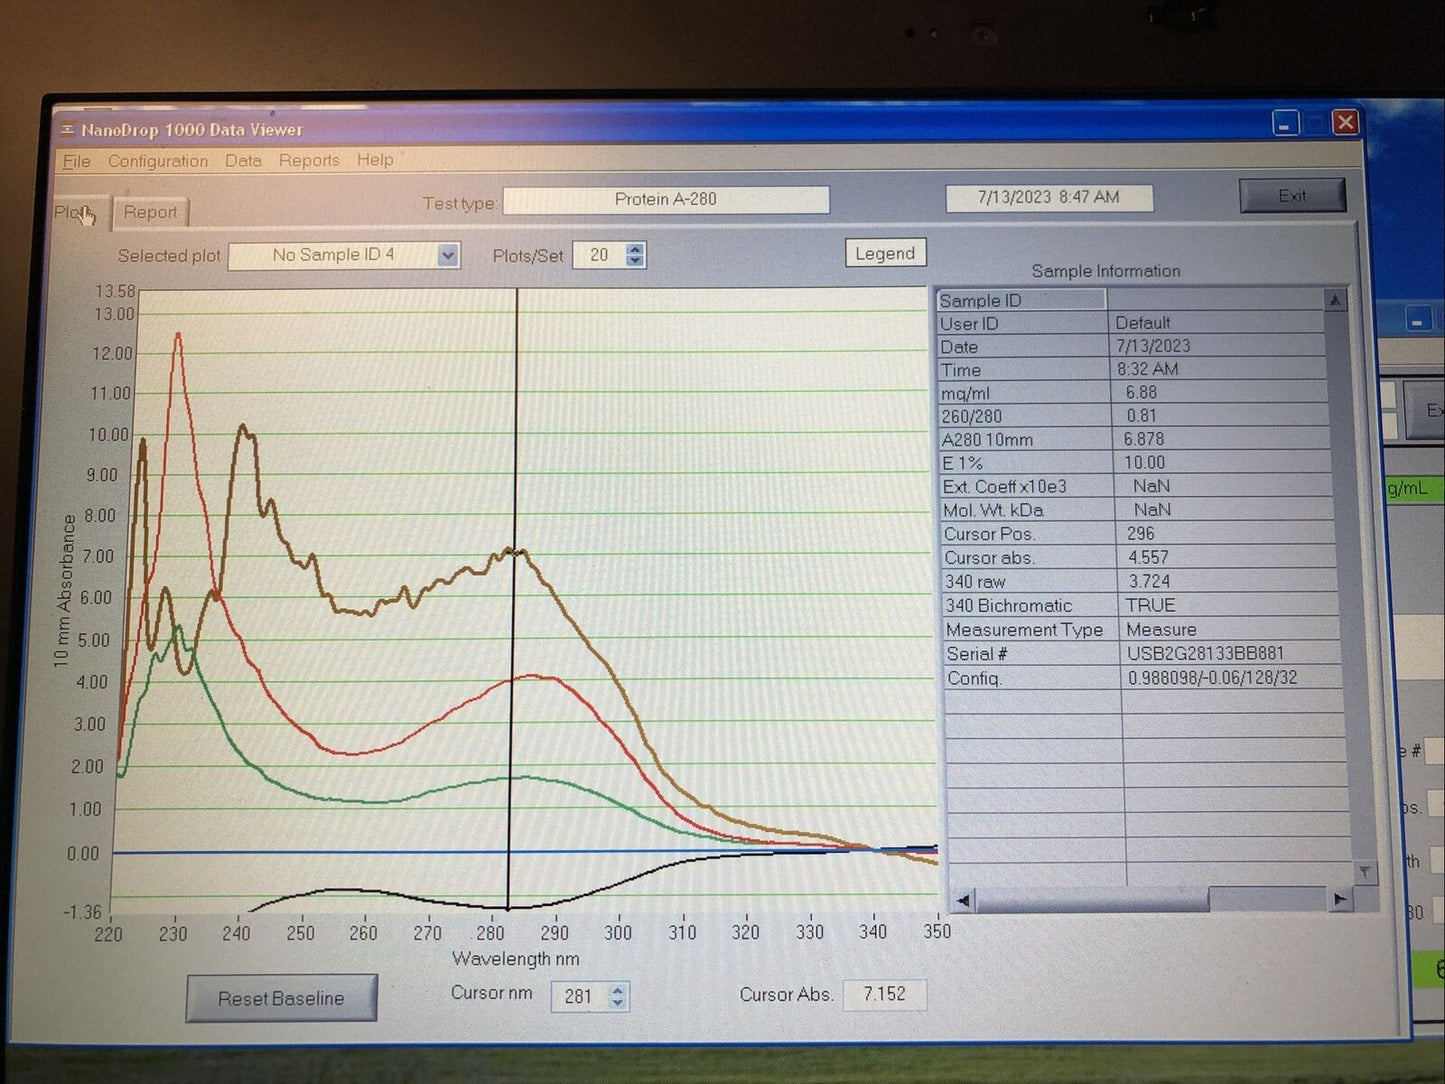1445x1084 pixels.
Task: Click the 260/280 value 0.81
Action: pos(1141,416)
